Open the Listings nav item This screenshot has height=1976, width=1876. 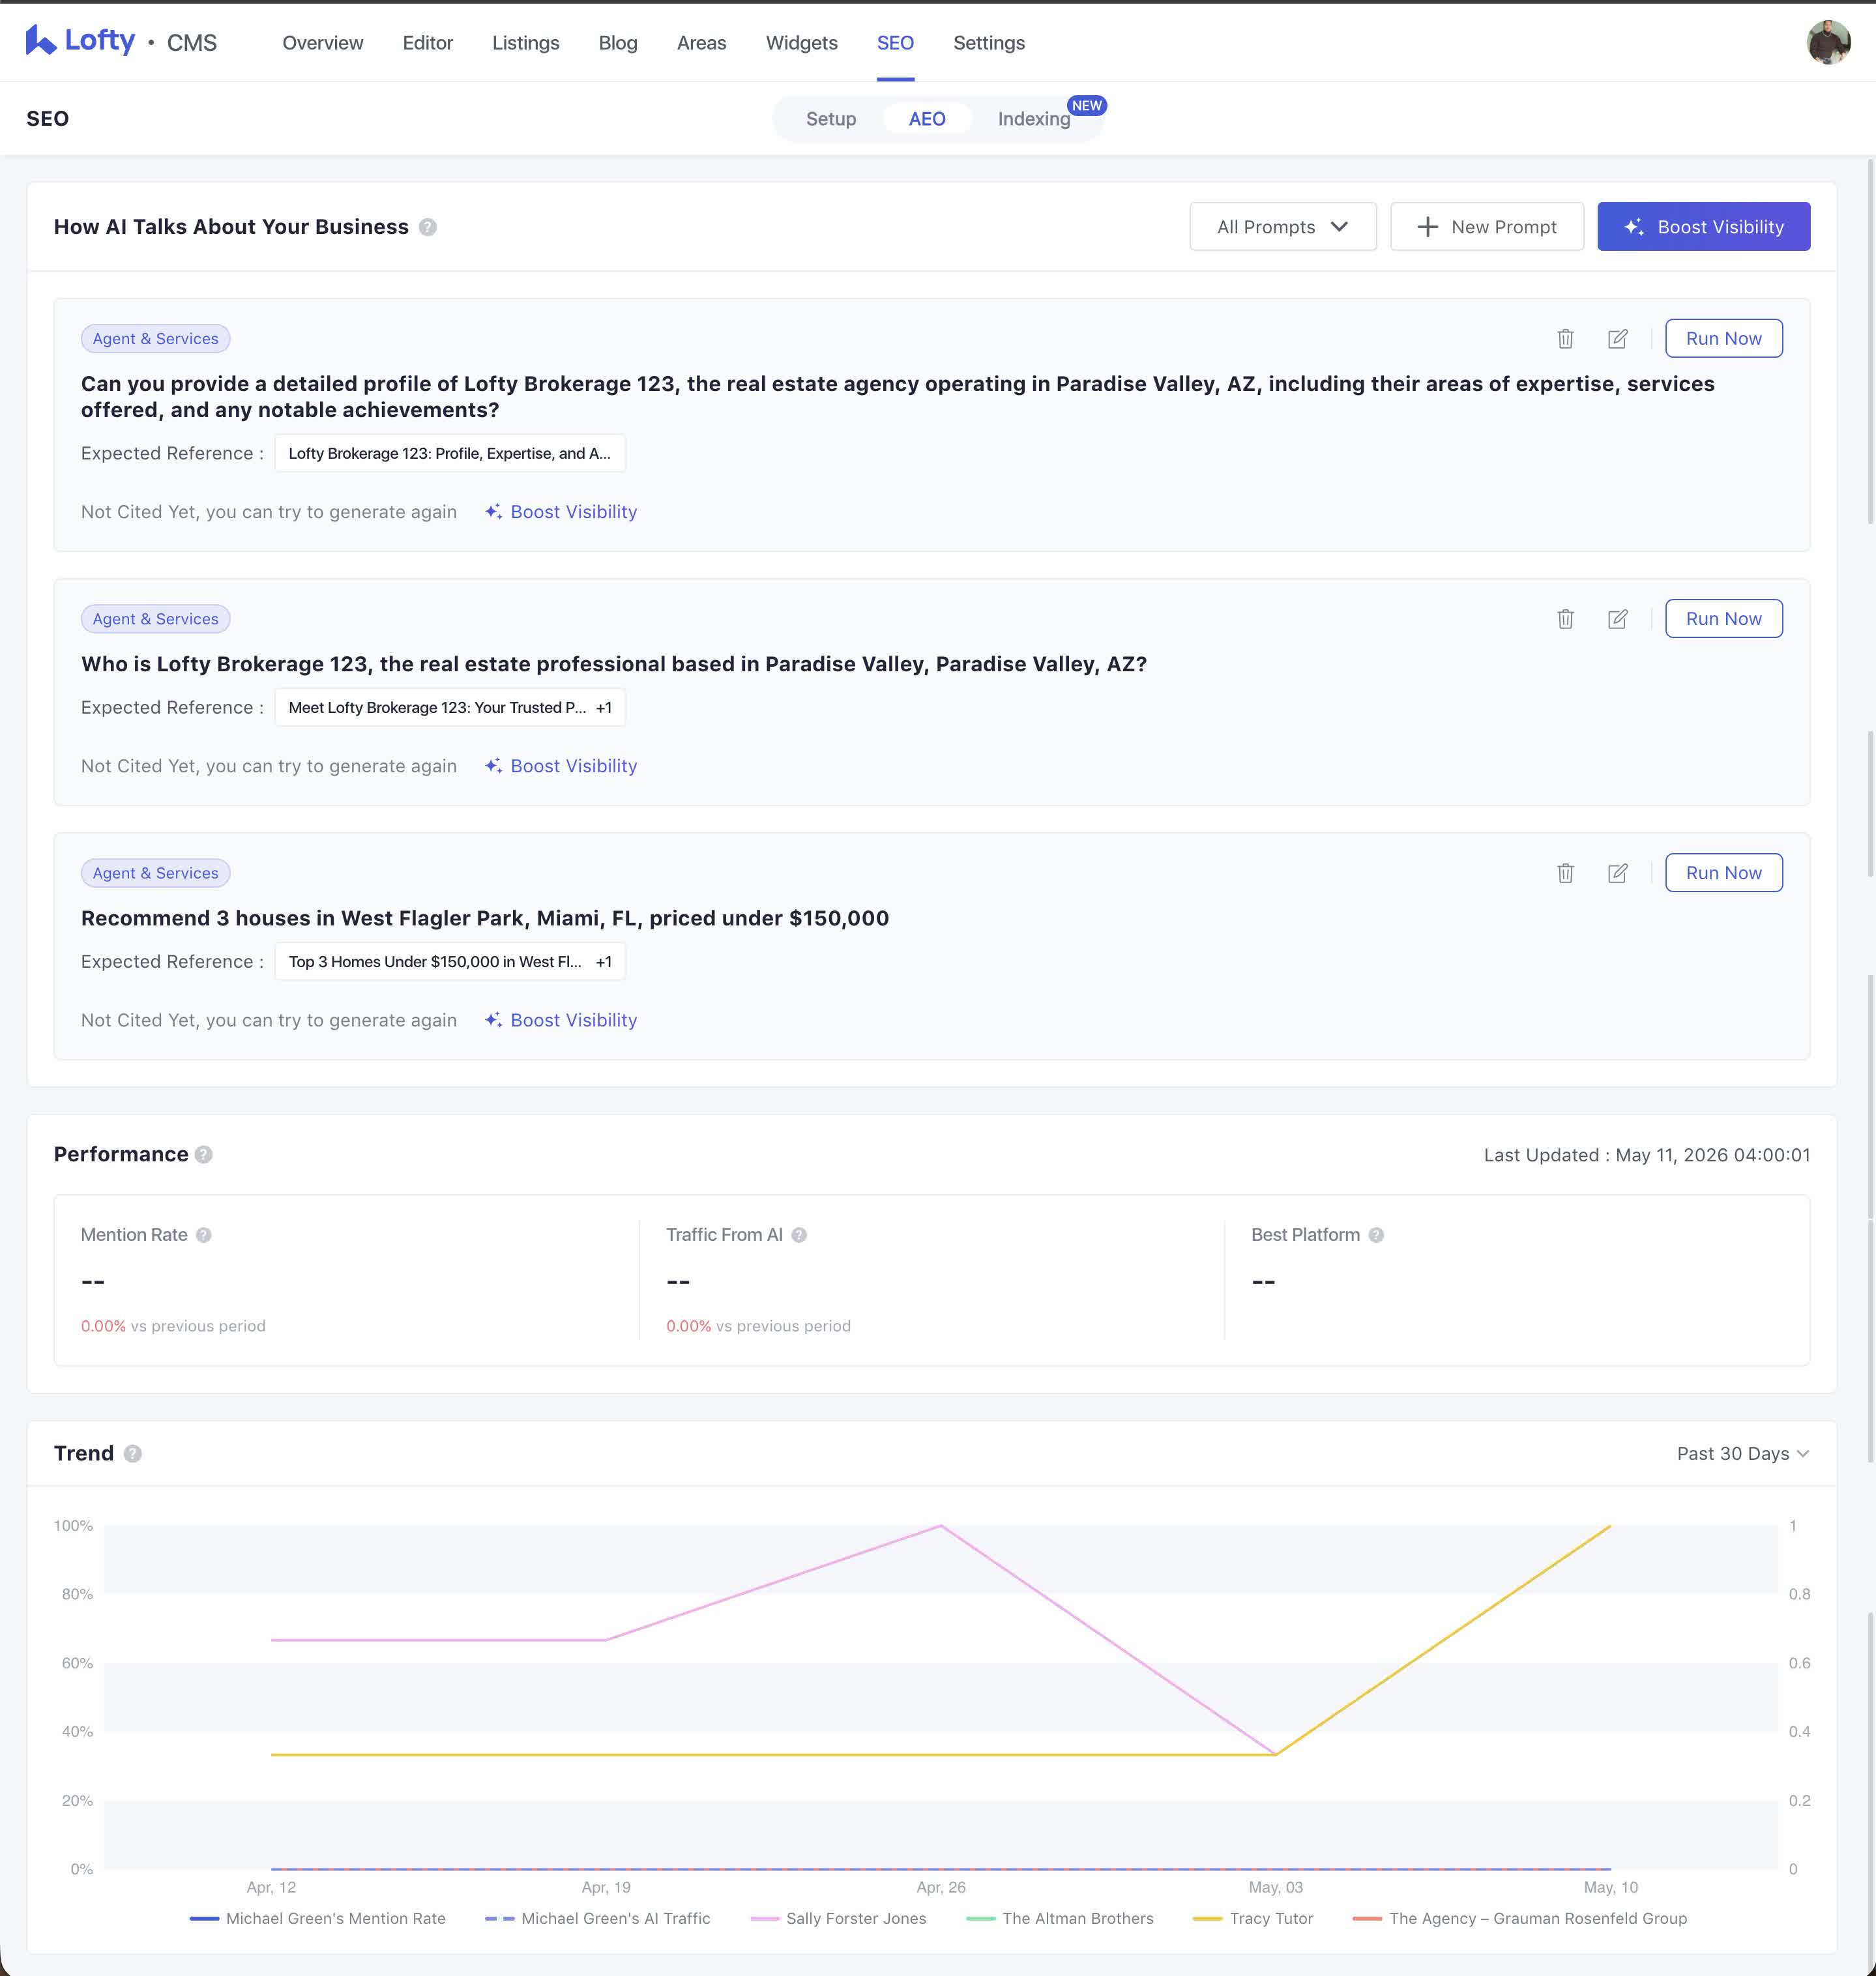(525, 43)
